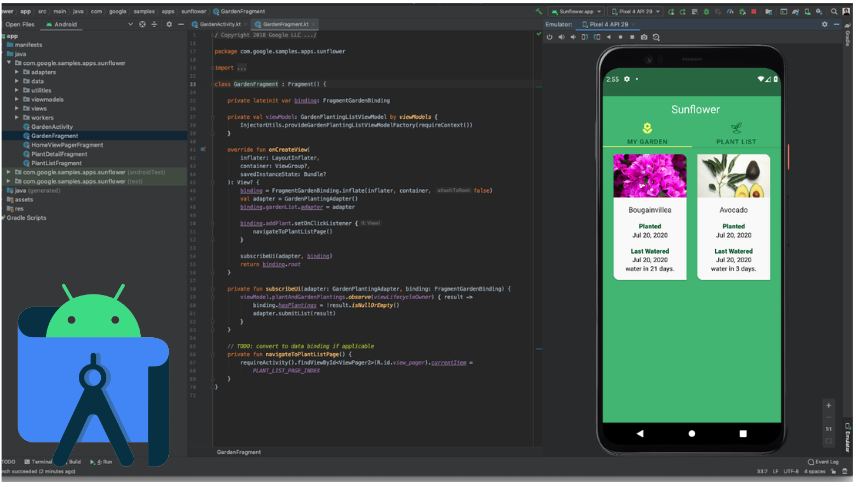858x487 pixels.
Task: Open the Event Log
Action: 823,462
